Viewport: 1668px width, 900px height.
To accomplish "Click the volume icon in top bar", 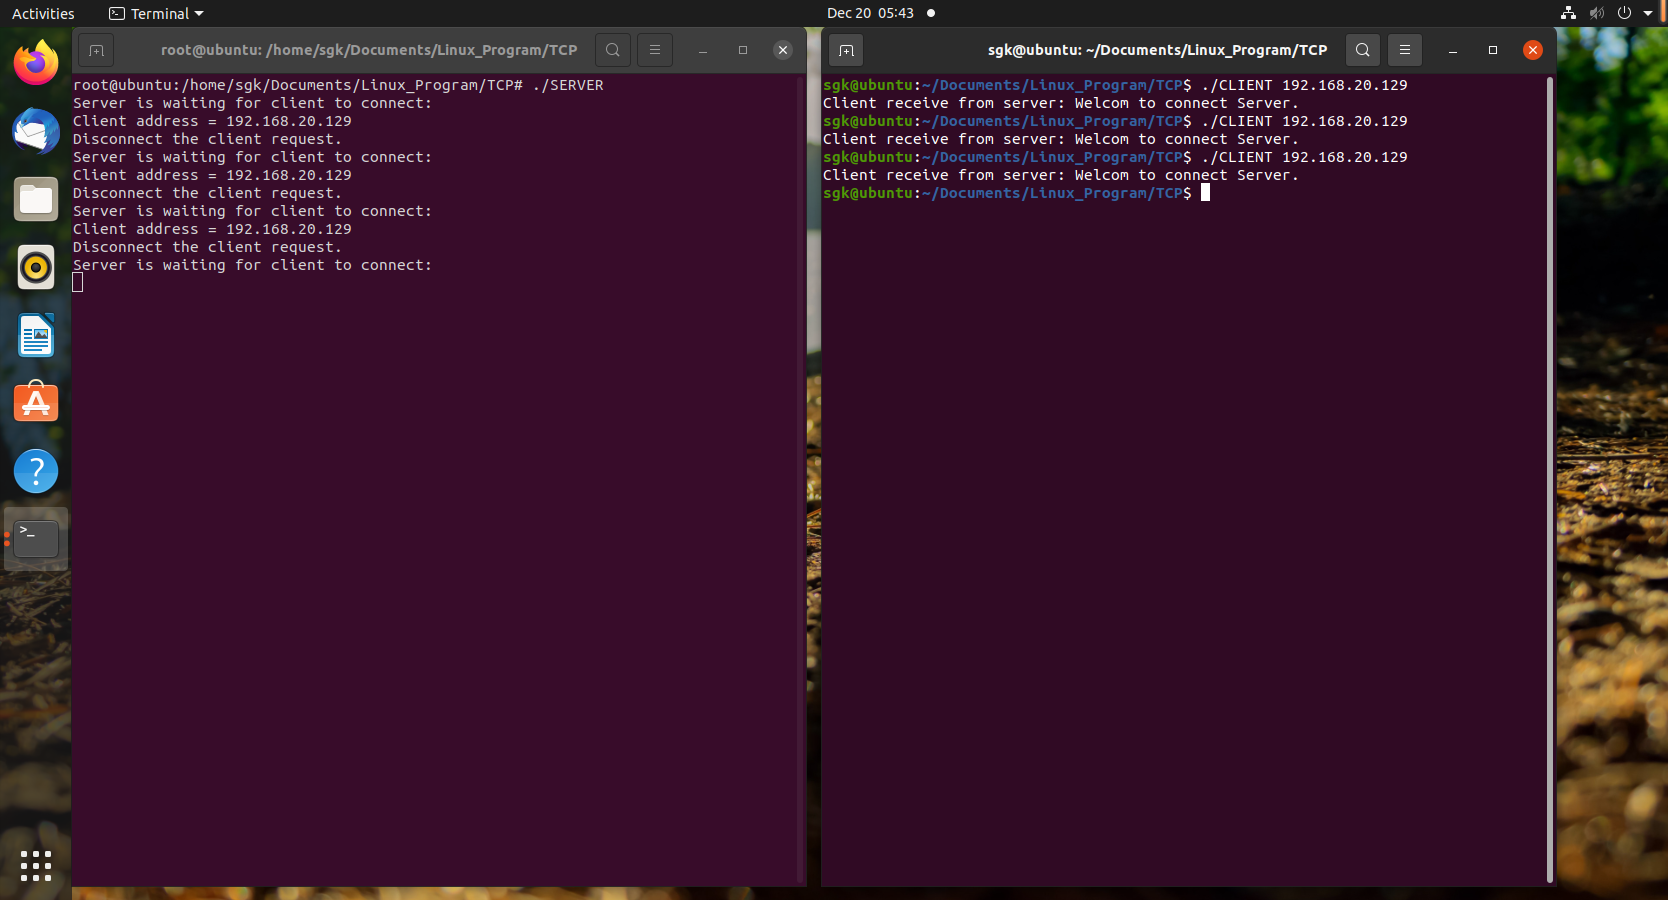I will [1597, 13].
